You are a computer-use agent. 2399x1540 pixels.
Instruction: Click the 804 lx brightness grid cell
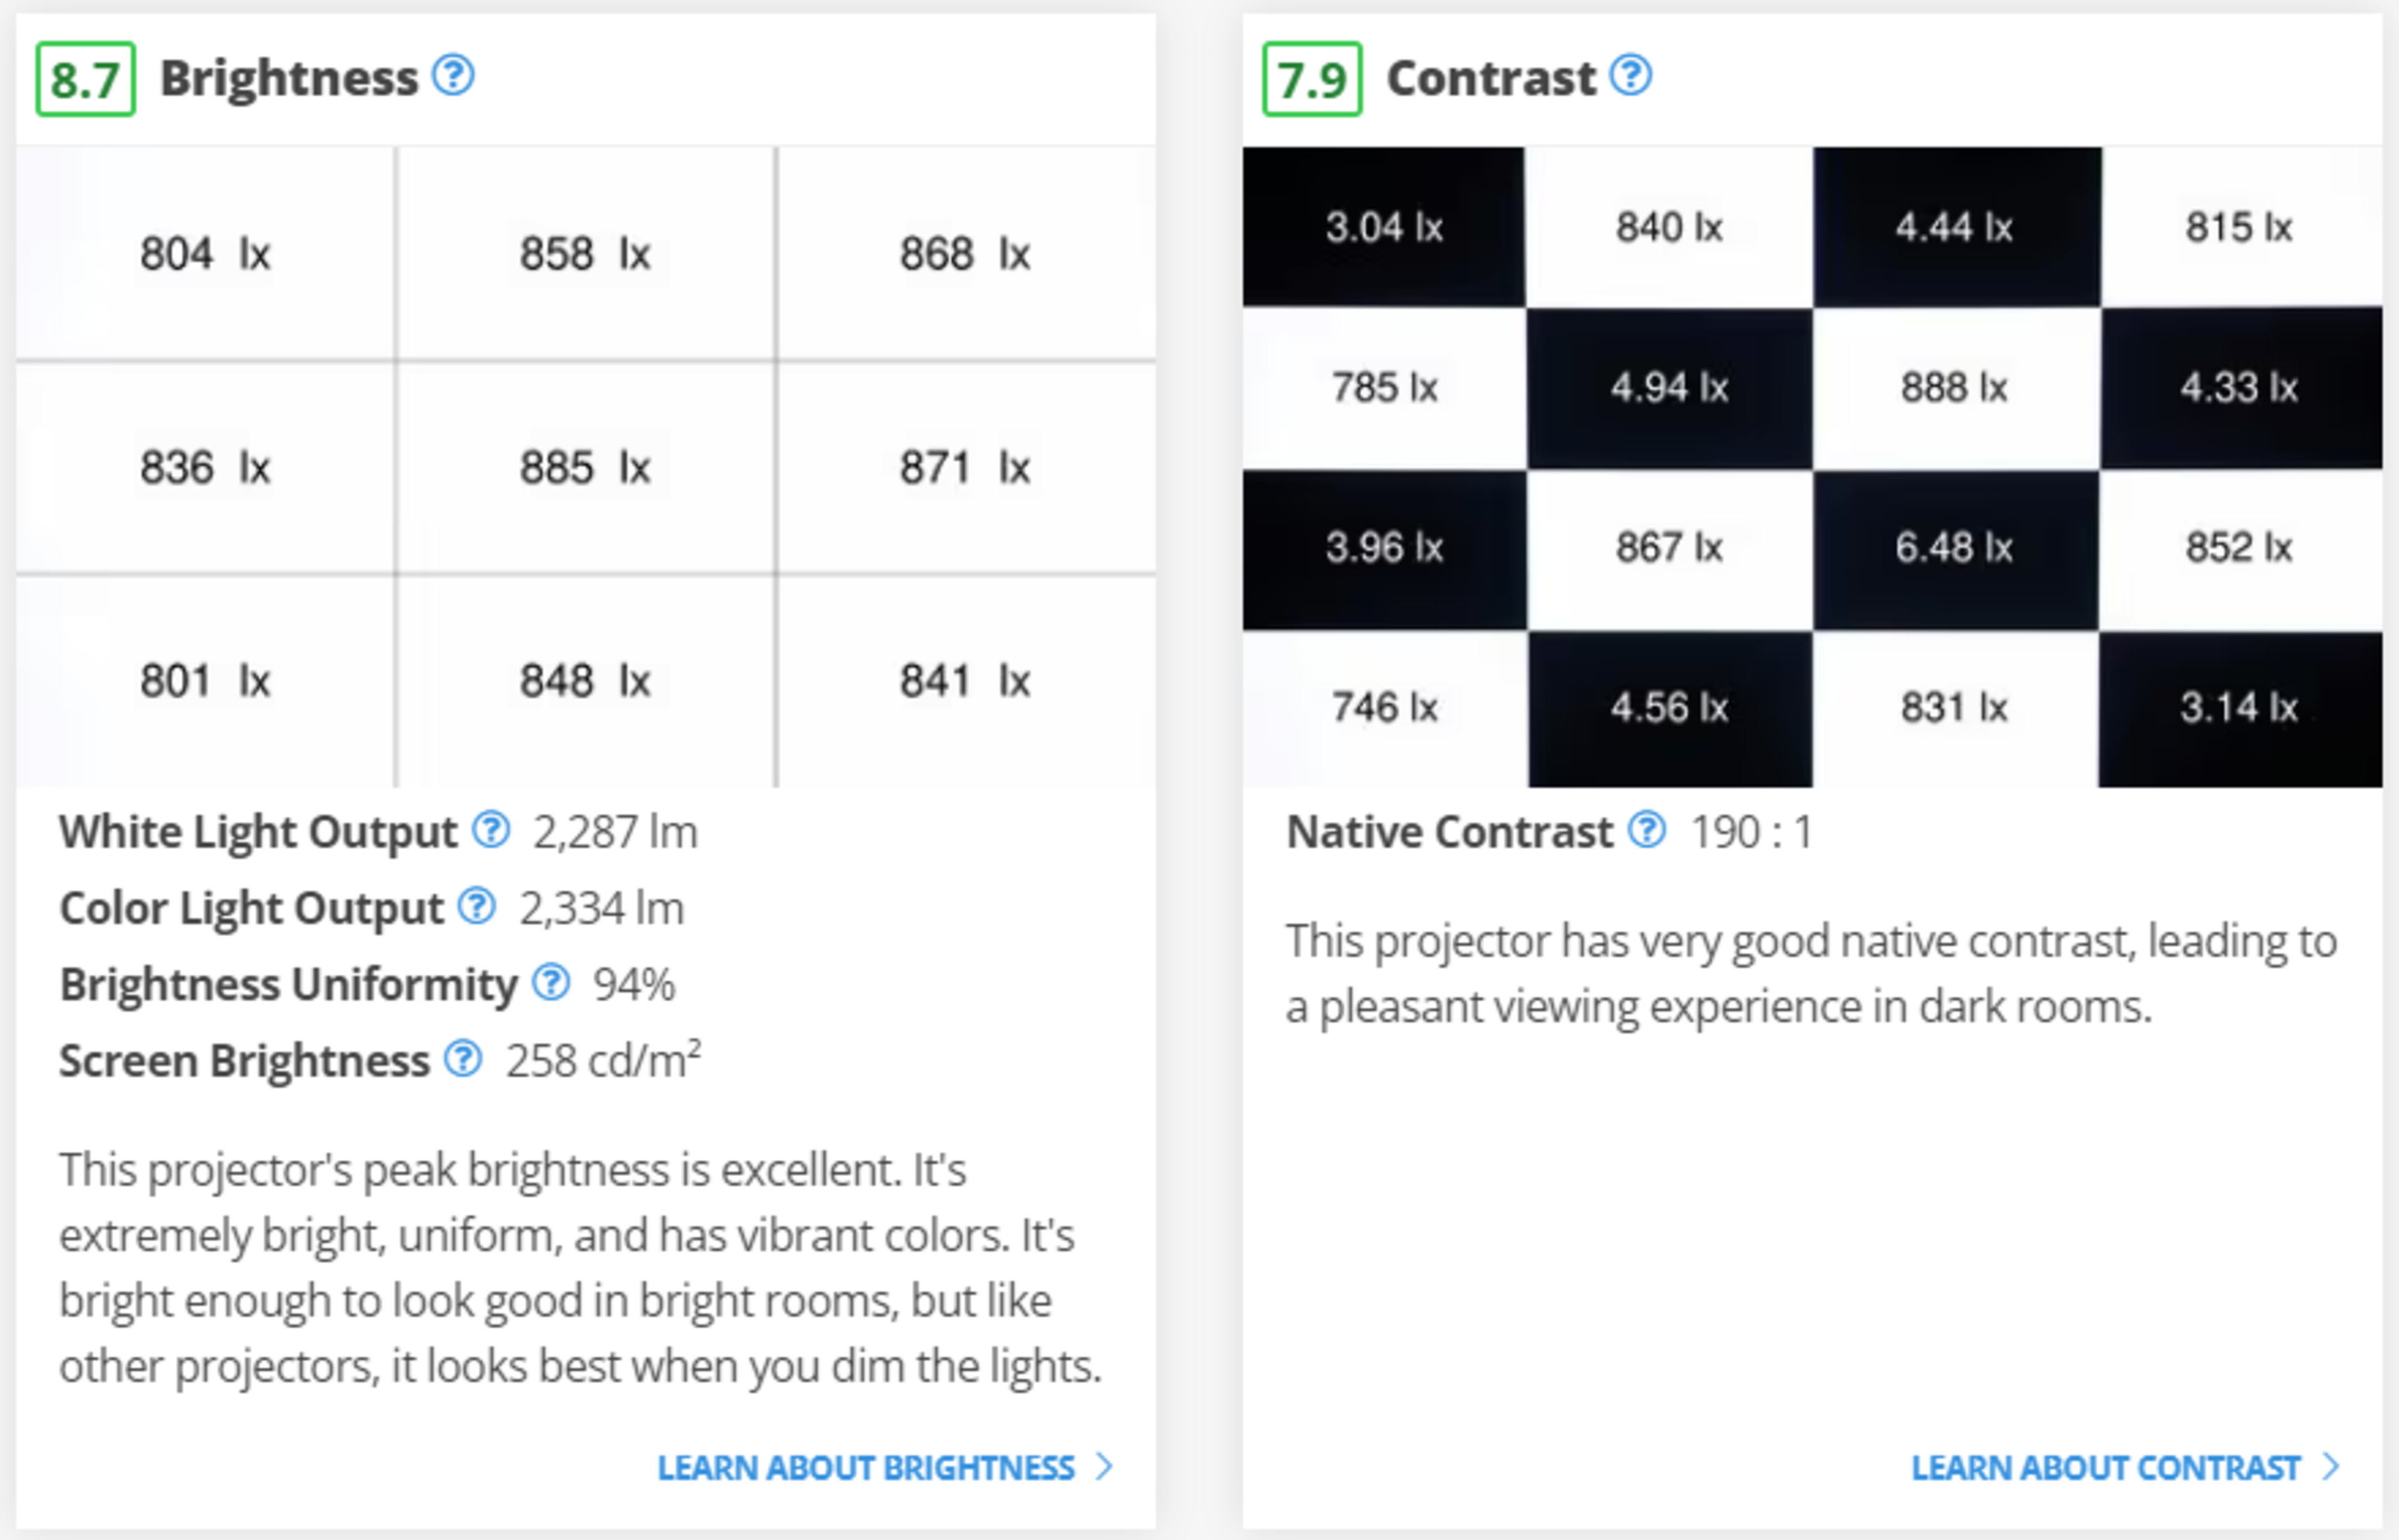pyautogui.click(x=205, y=253)
